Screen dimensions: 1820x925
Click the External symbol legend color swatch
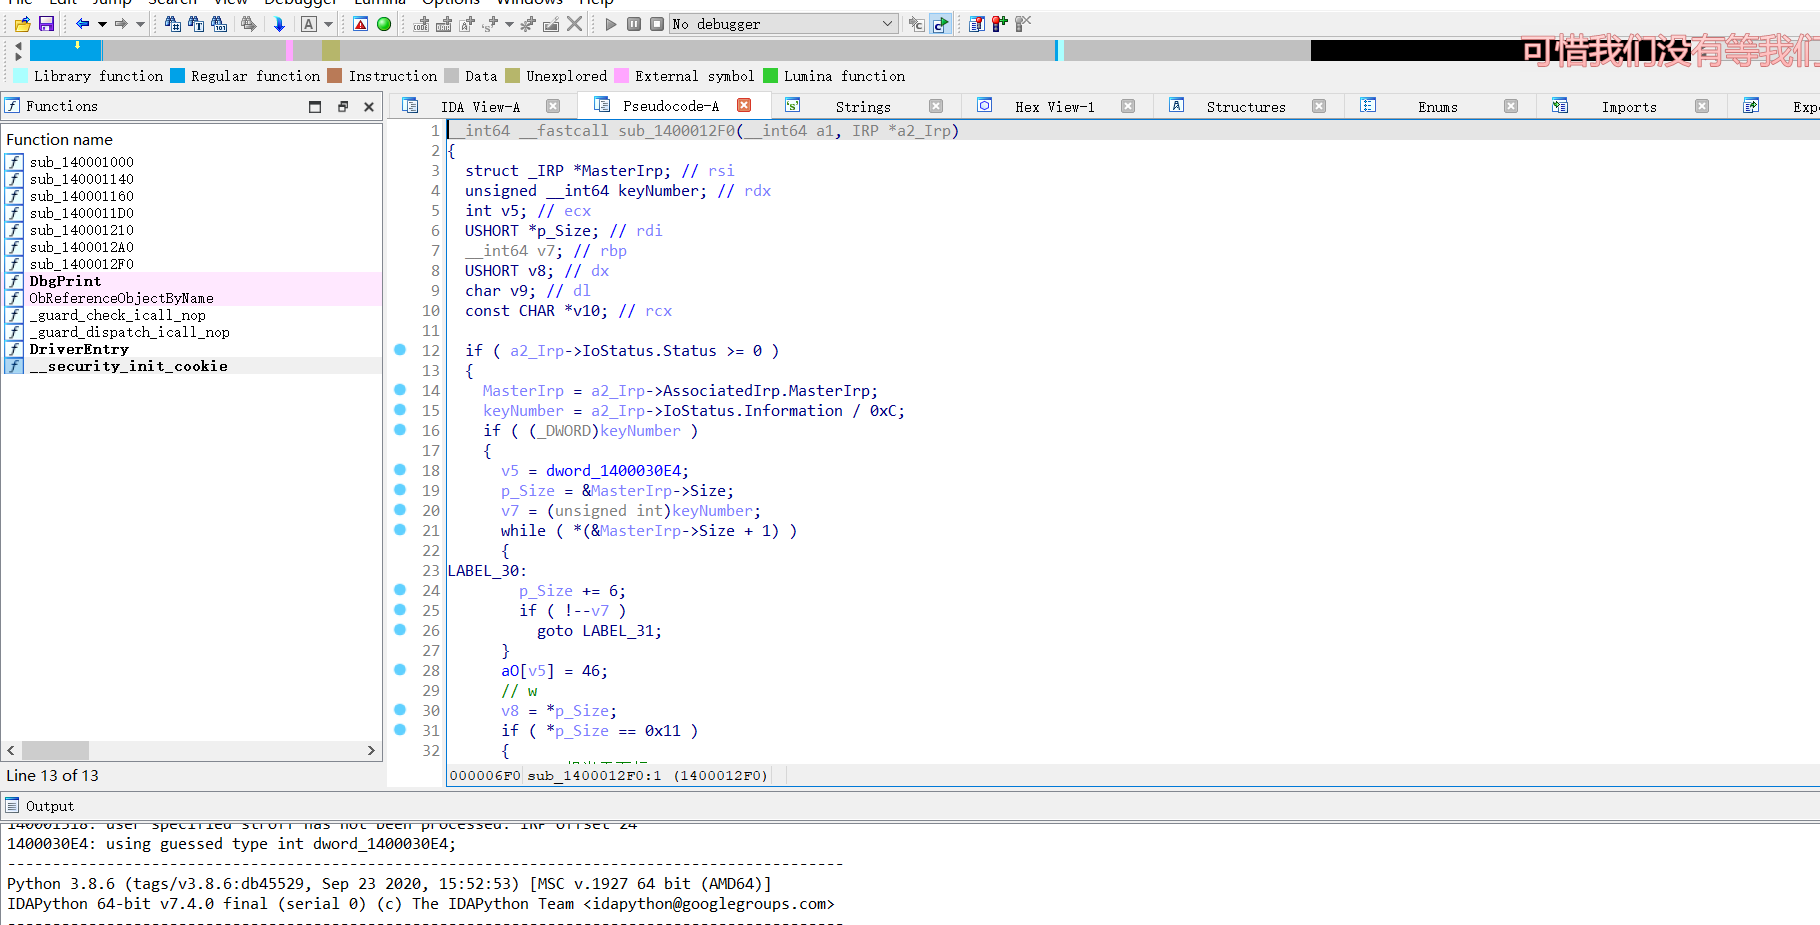point(621,75)
